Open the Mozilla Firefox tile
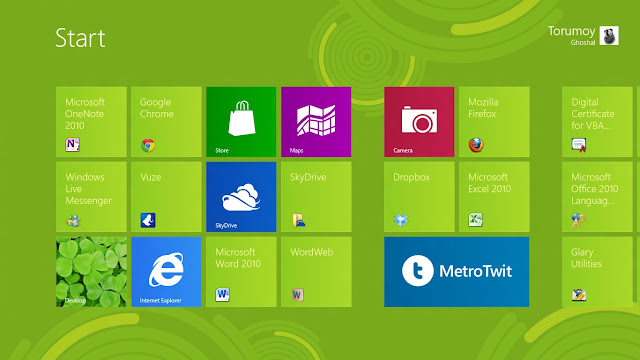The width and height of the screenshot is (640, 360). click(494, 122)
